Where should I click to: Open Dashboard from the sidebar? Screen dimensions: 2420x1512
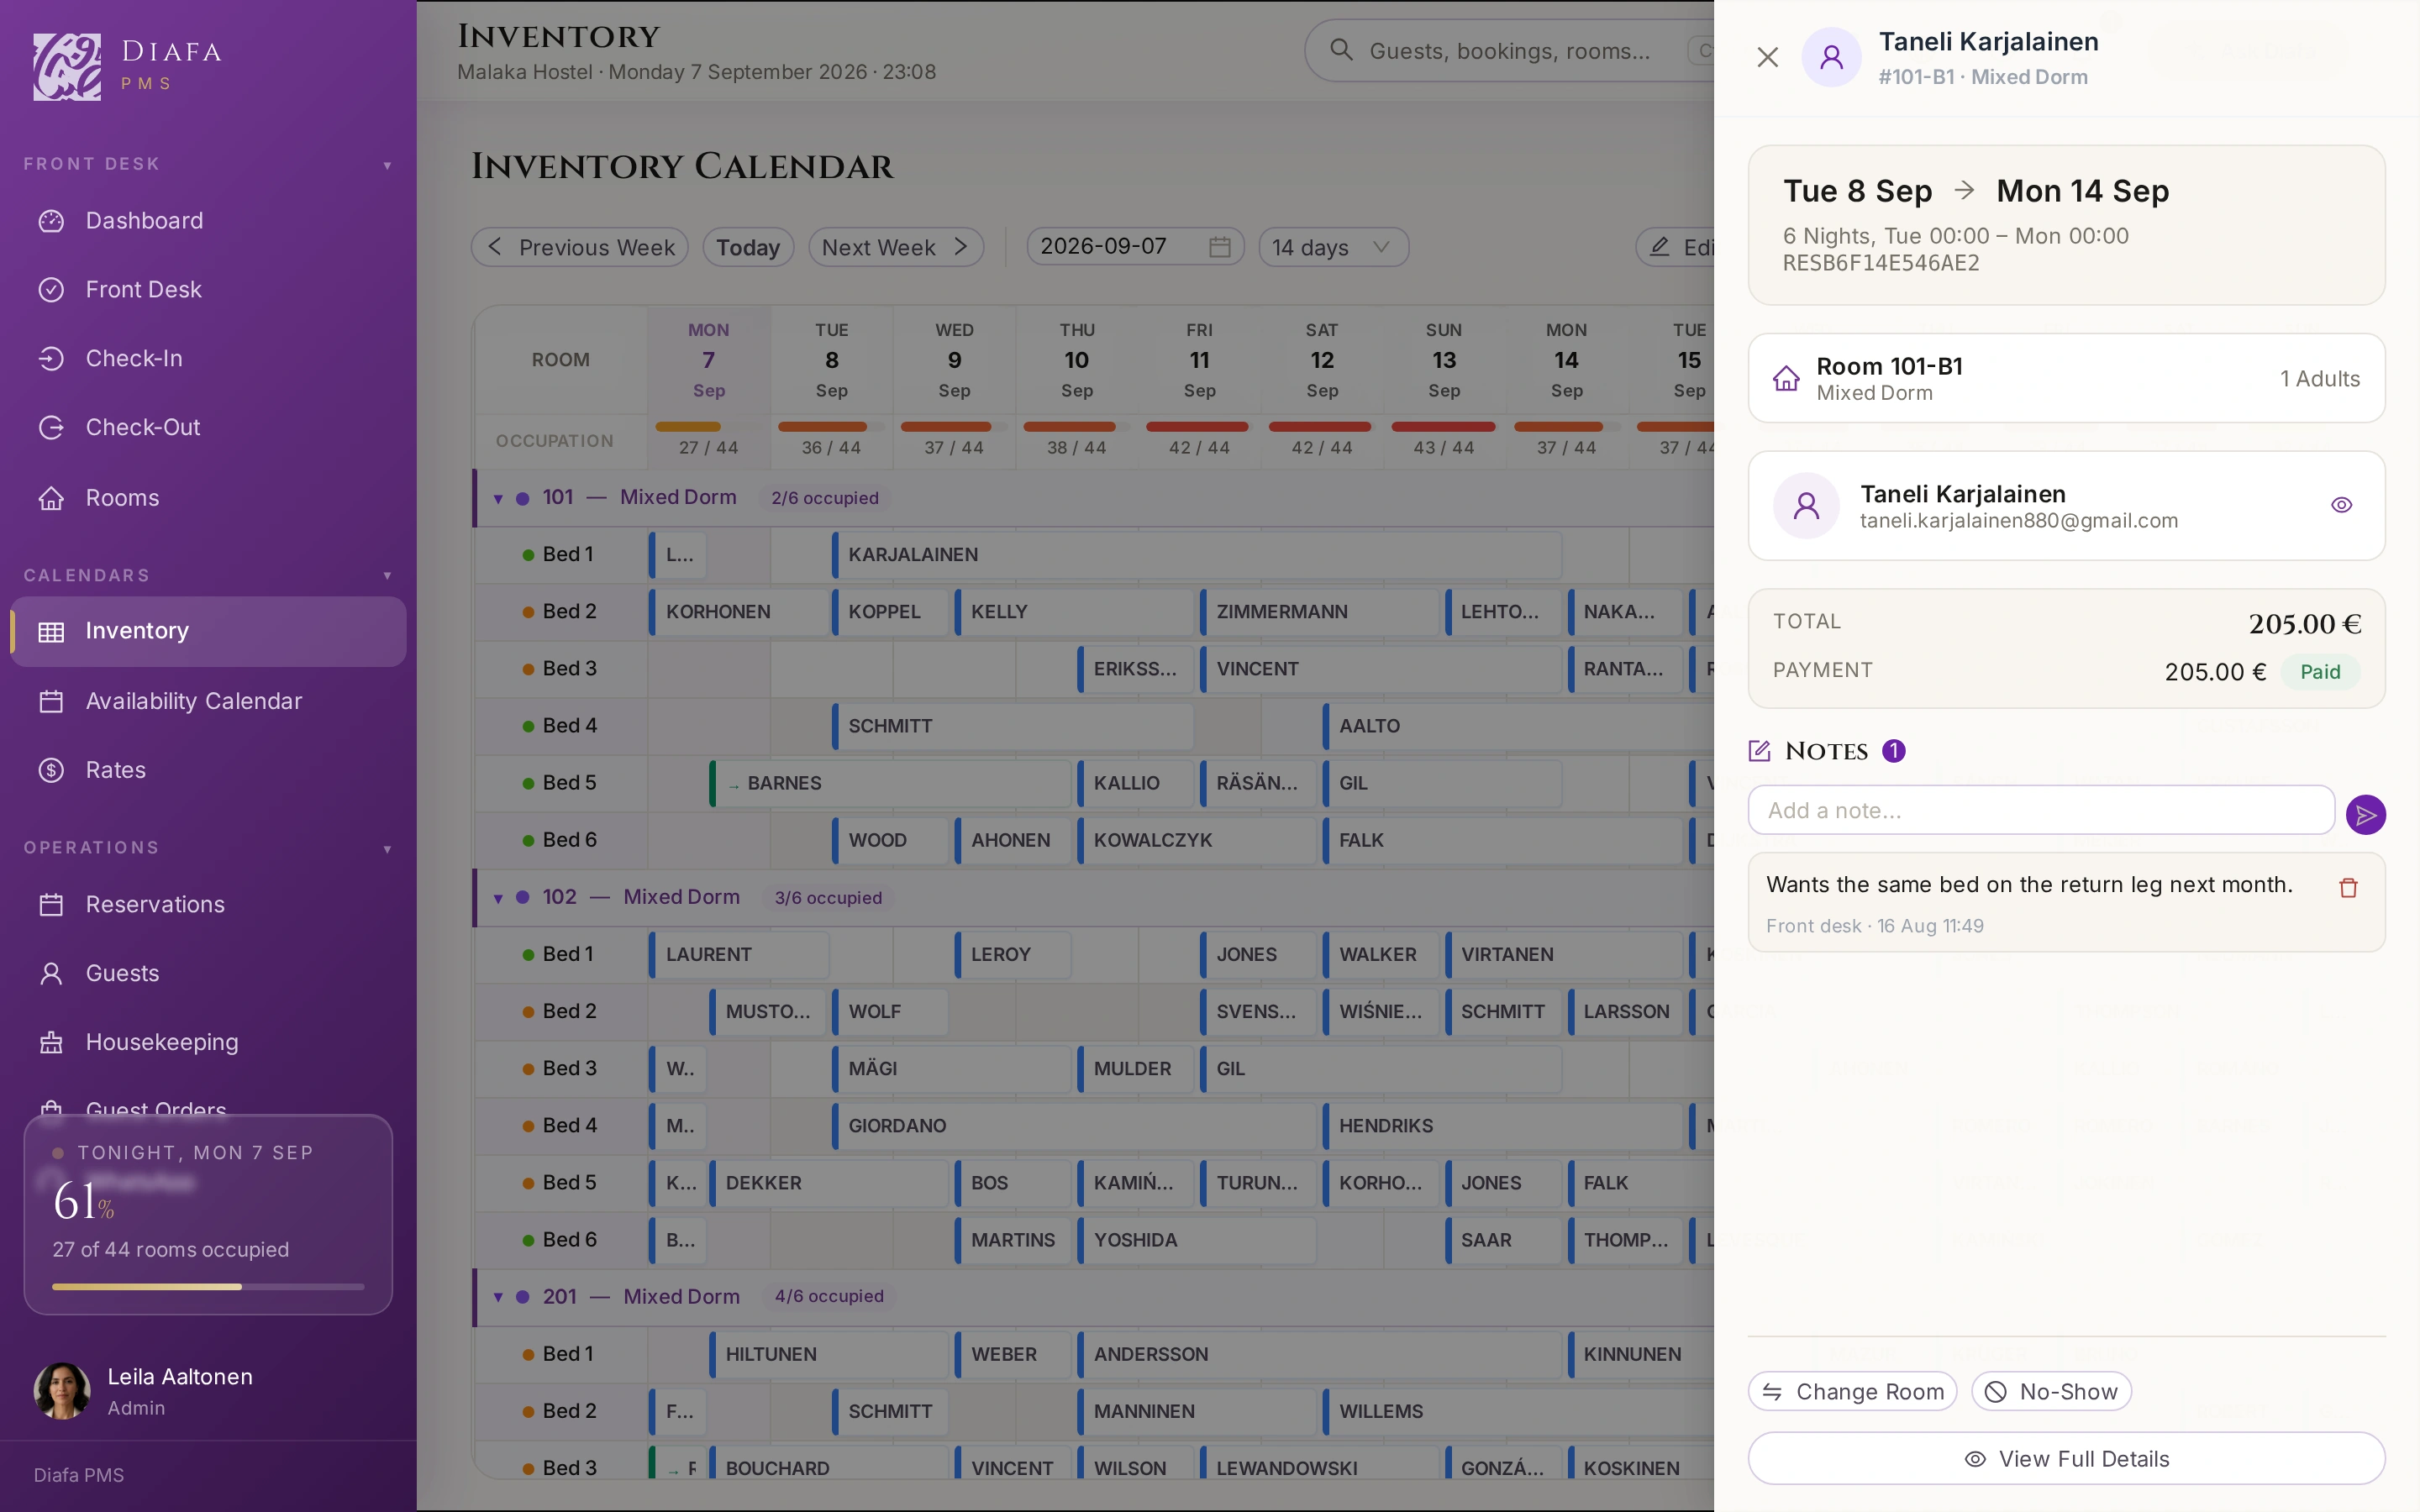coord(208,221)
